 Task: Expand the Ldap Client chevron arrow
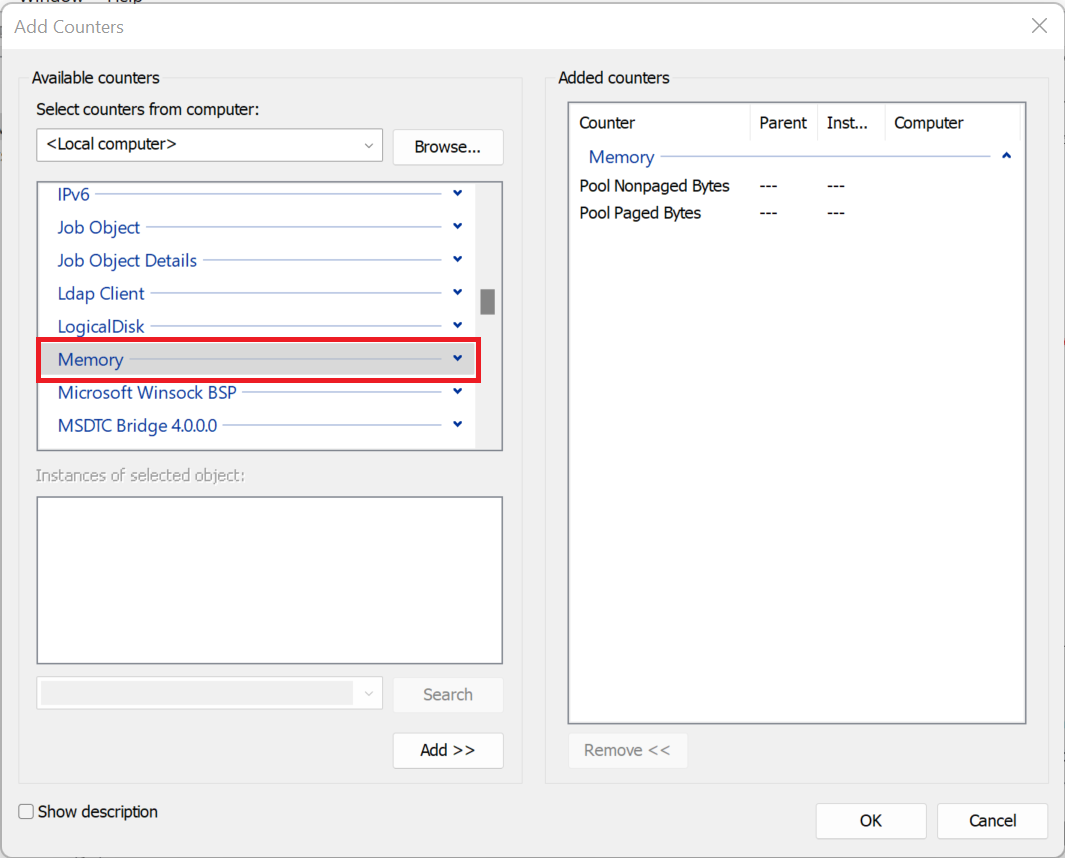click(457, 293)
